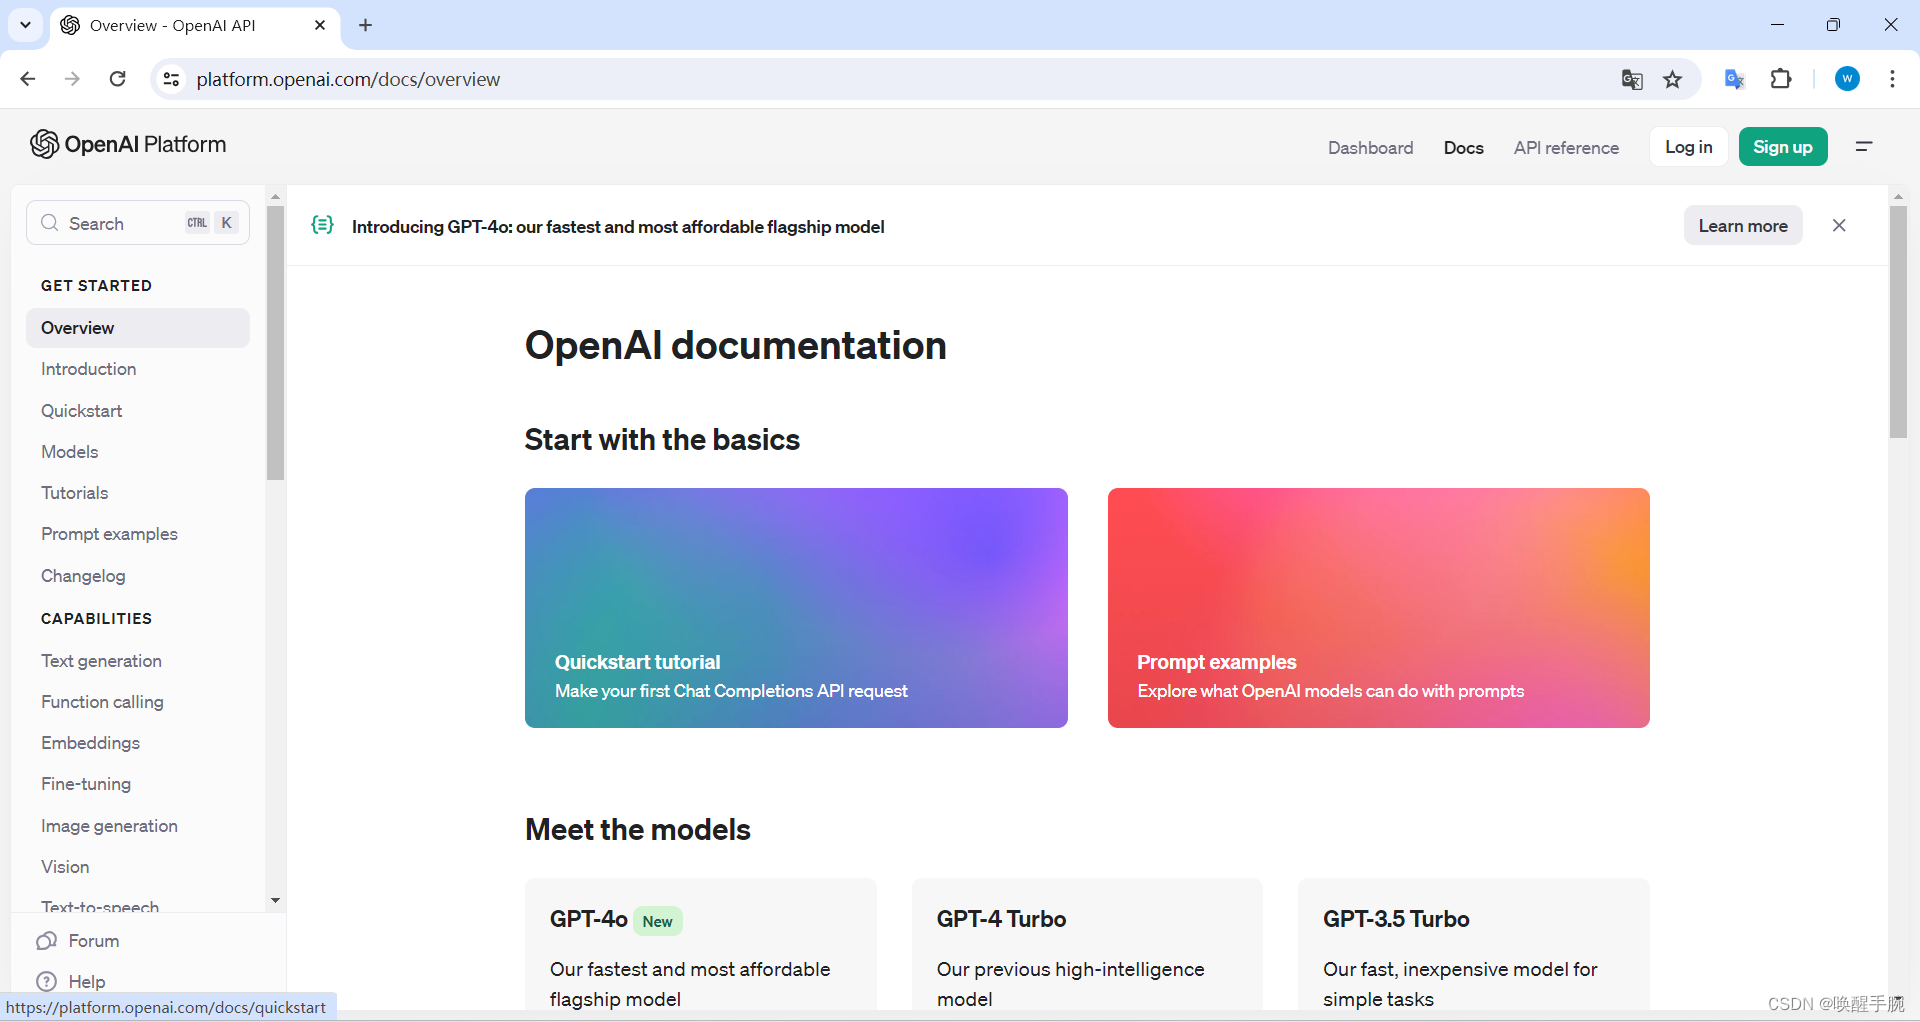1920x1022 pixels.
Task: Click the magnifier icon in Search box
Action: tap(49, 223)
